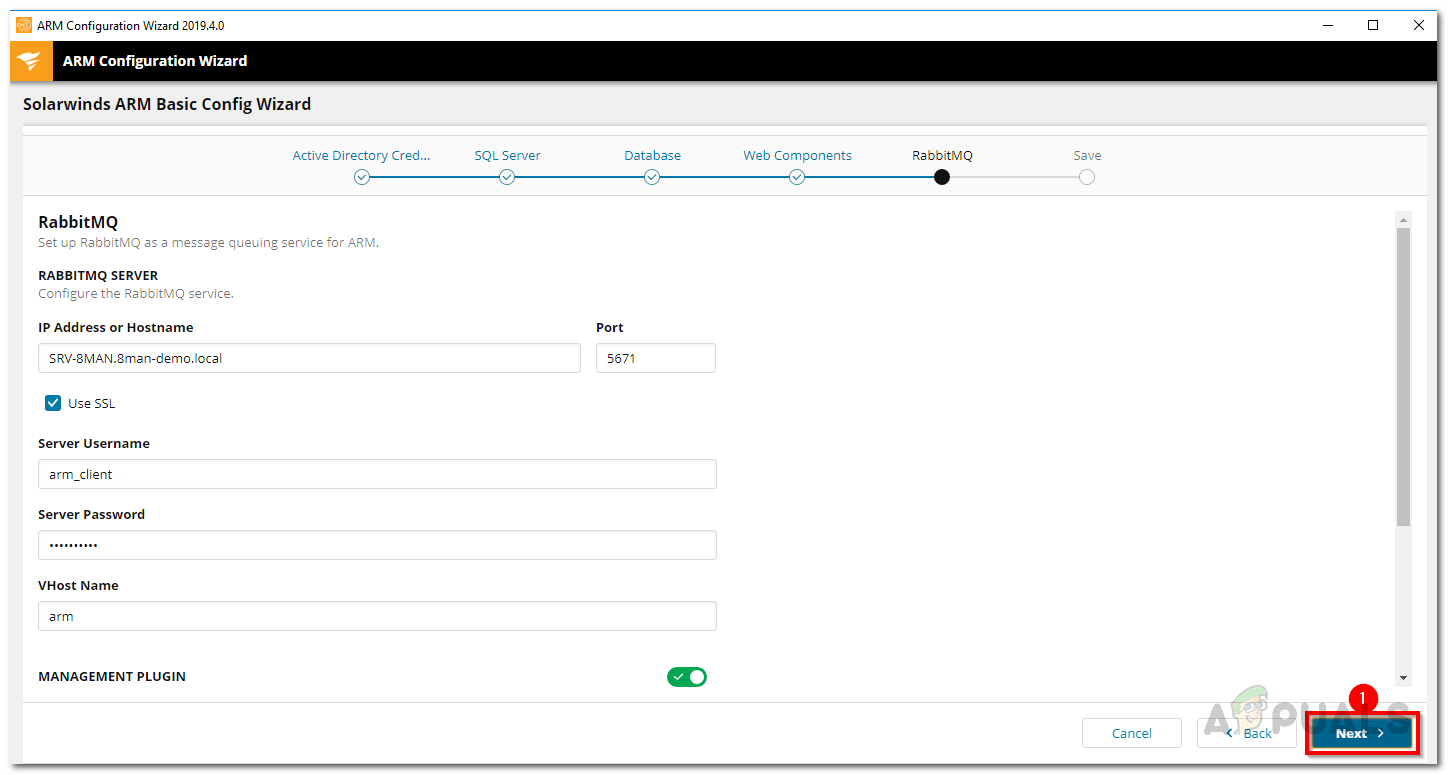Click the VHost Name field

tap(377, 616)
